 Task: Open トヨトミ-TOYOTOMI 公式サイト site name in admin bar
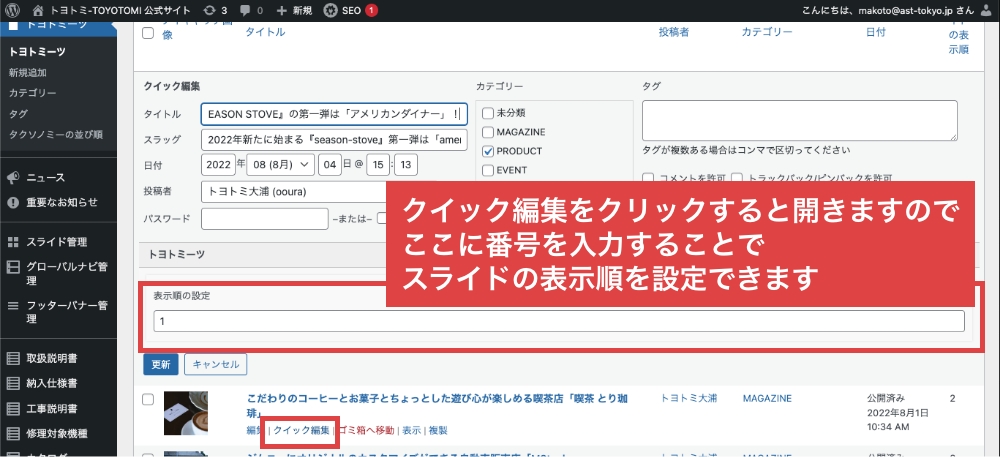(122, 10)
